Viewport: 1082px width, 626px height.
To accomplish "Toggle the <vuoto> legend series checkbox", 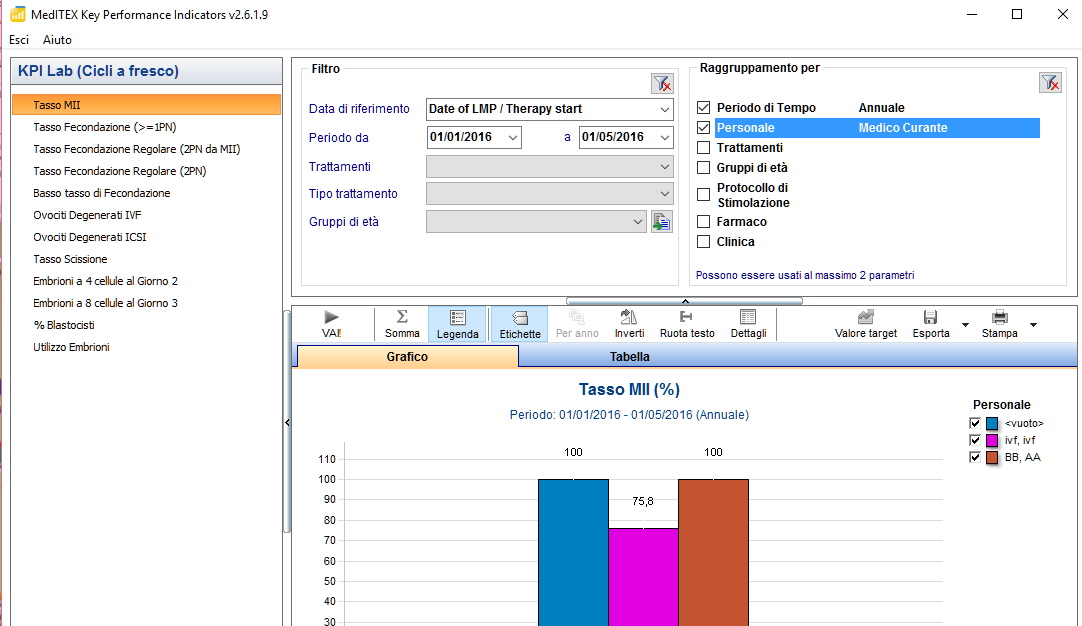I will pos(975,423).
